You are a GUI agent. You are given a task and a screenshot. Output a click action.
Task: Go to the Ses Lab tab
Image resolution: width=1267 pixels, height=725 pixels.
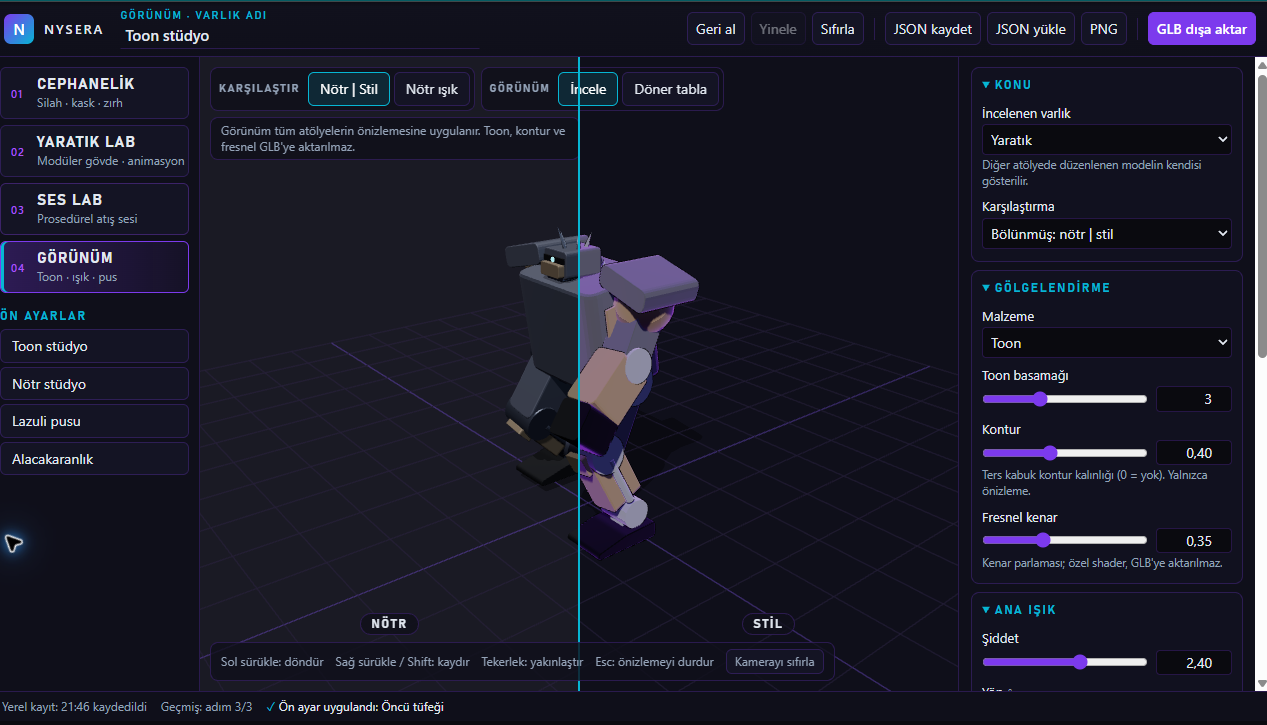(x=95, y=209)
